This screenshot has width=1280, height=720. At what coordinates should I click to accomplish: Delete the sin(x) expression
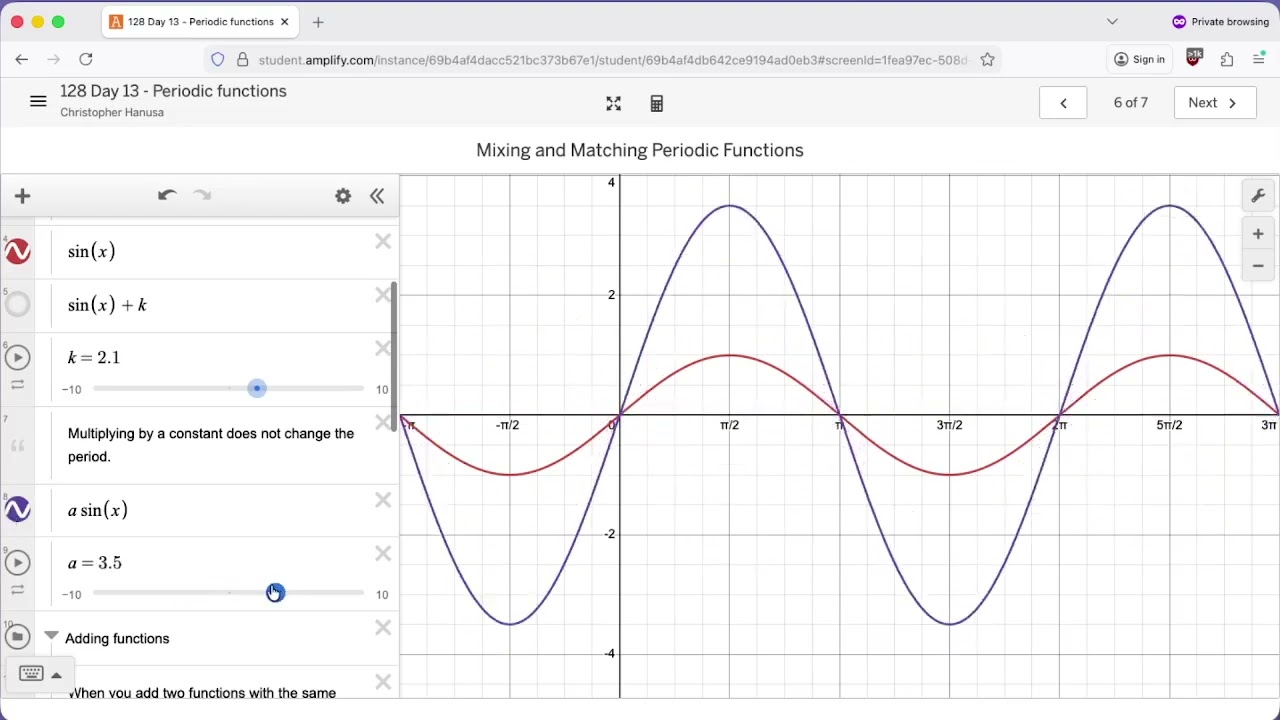click(x=383, y=242)
